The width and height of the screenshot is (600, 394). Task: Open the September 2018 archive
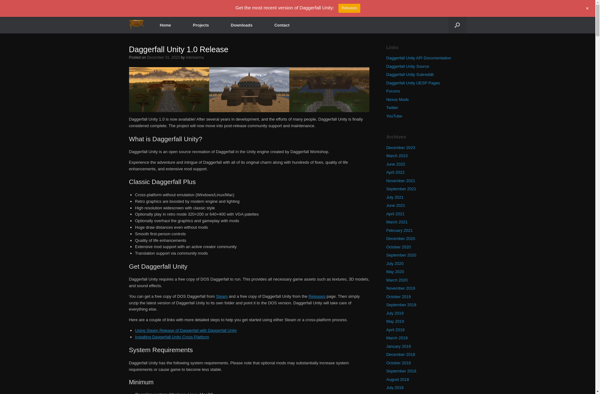click(x=401, y=371)
